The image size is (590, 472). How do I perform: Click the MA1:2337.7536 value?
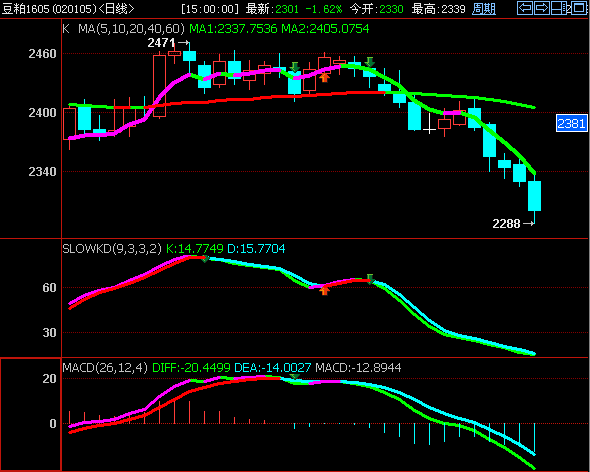tap(233, 29)
